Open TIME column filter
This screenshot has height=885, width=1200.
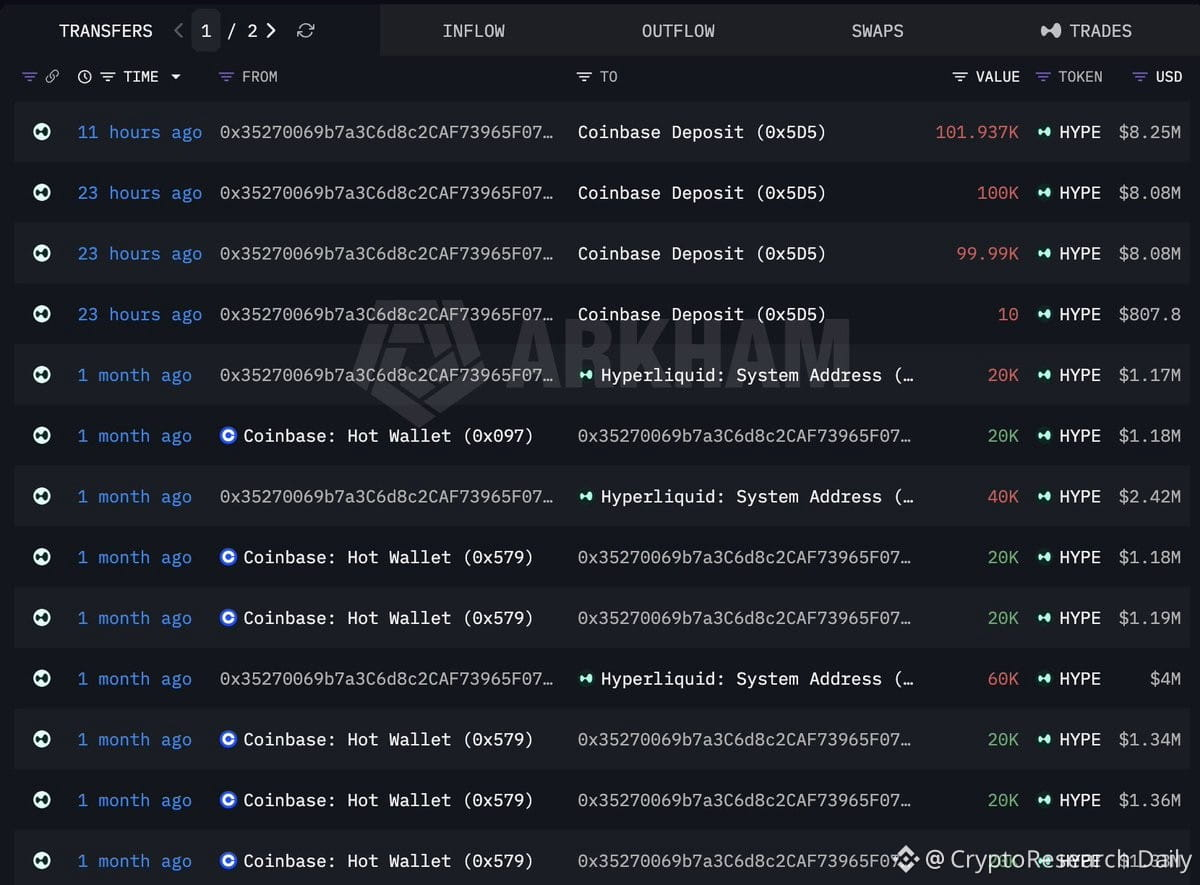107,77
